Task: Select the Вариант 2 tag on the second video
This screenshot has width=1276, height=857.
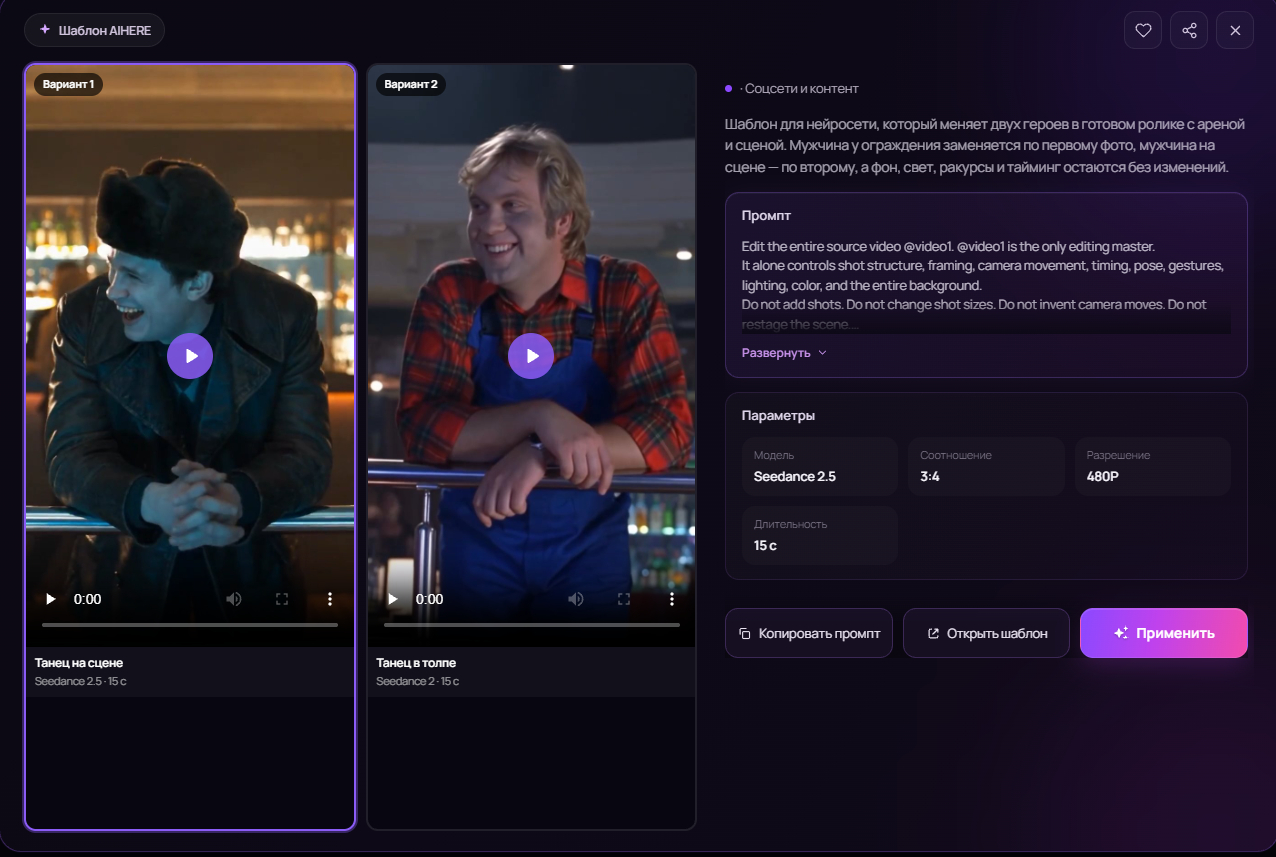Action: 411,84
